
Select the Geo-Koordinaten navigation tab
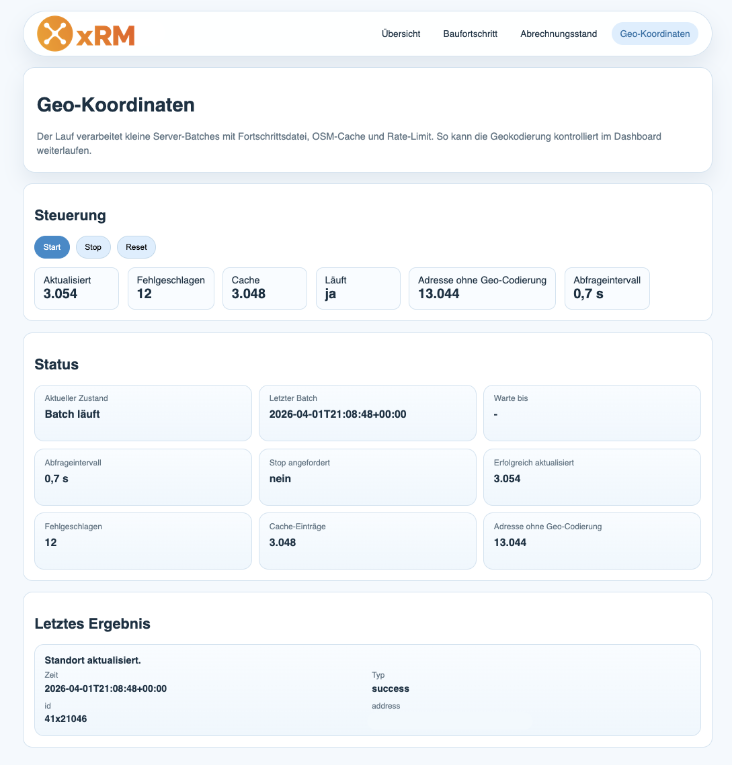point(654,34)
